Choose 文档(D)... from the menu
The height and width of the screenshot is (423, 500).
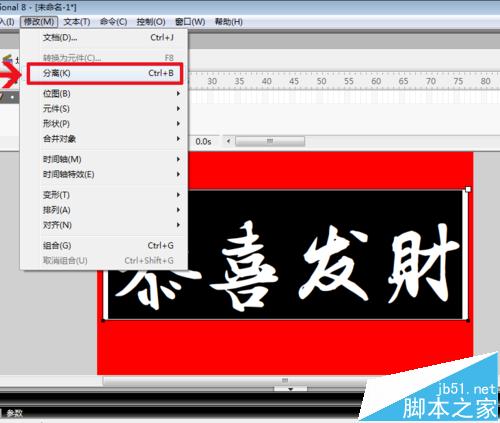coord(104,38)
